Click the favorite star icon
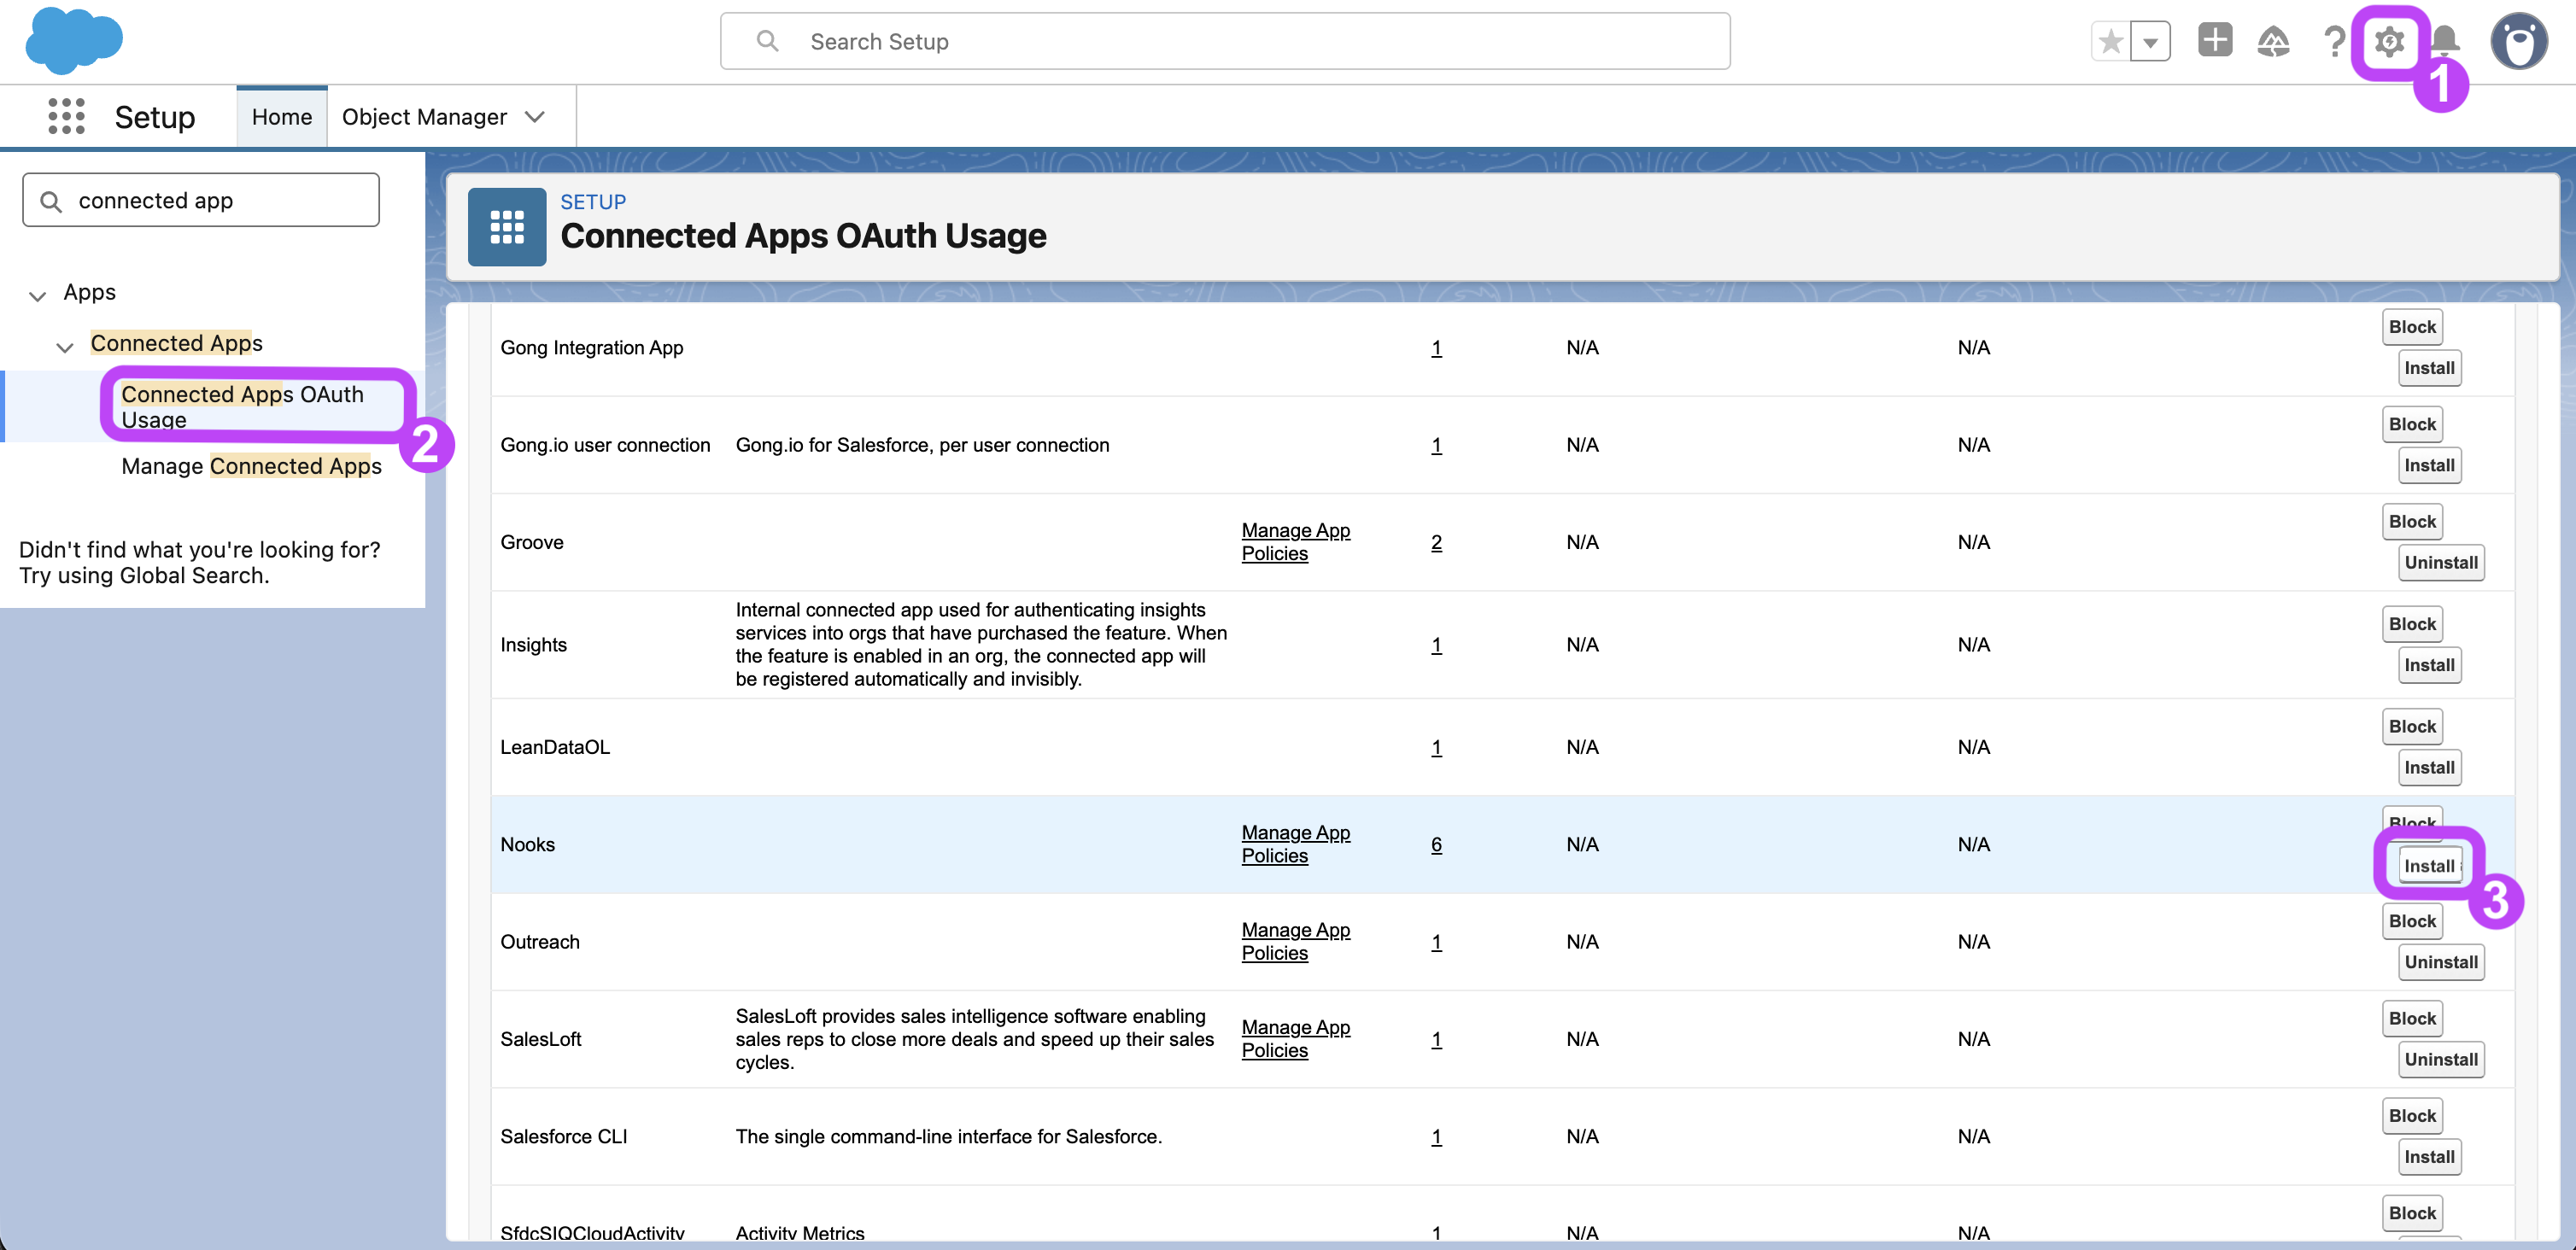 [2111, 41]
